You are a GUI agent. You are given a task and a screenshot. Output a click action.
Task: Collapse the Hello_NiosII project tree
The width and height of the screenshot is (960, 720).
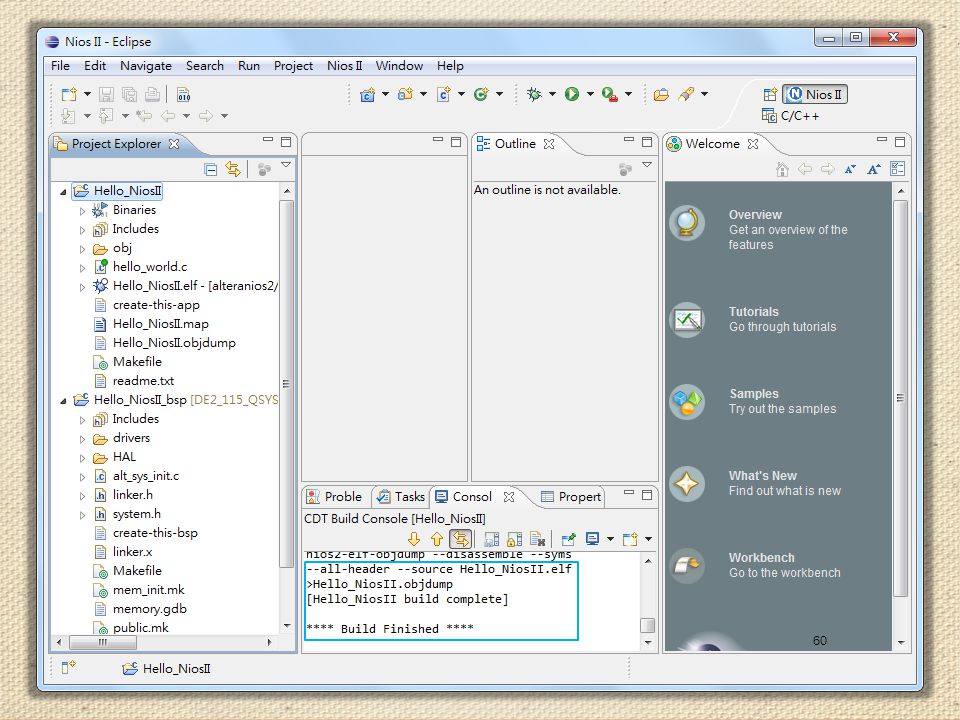(63, 192)
